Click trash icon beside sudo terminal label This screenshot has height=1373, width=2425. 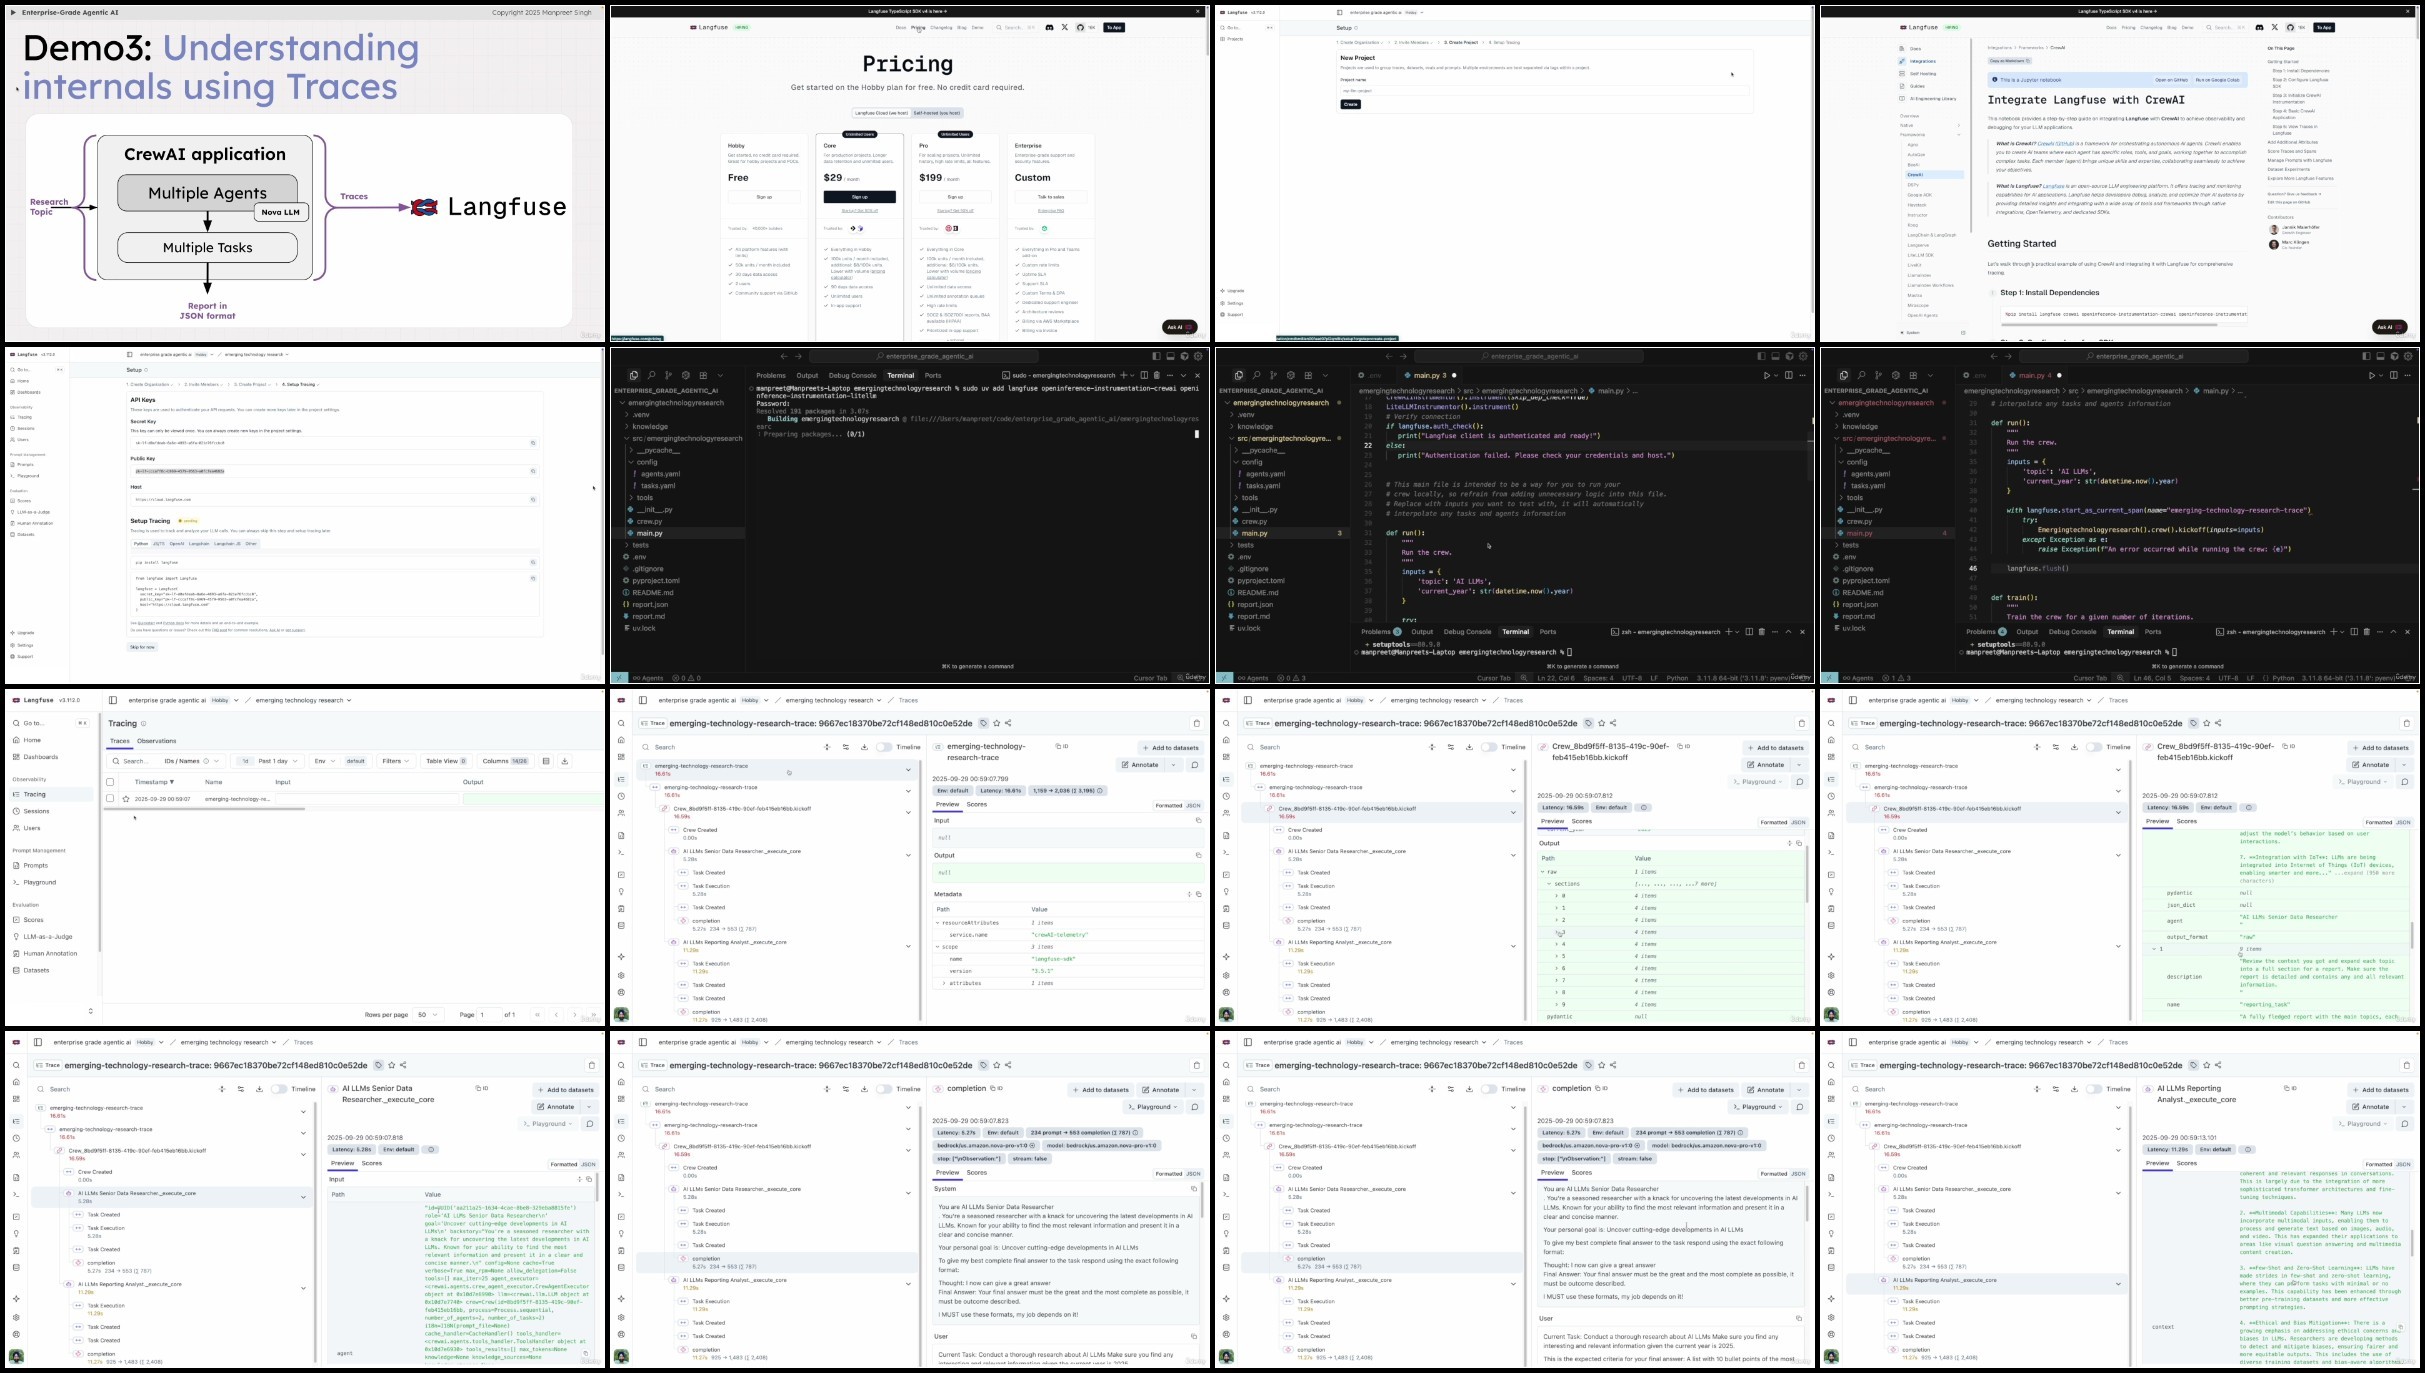(1157, 376)
